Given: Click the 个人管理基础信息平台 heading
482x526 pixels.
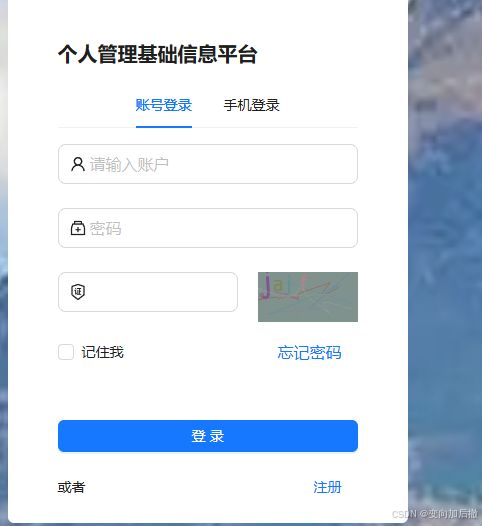Looking at the screenshot, I should coord(158,54).
